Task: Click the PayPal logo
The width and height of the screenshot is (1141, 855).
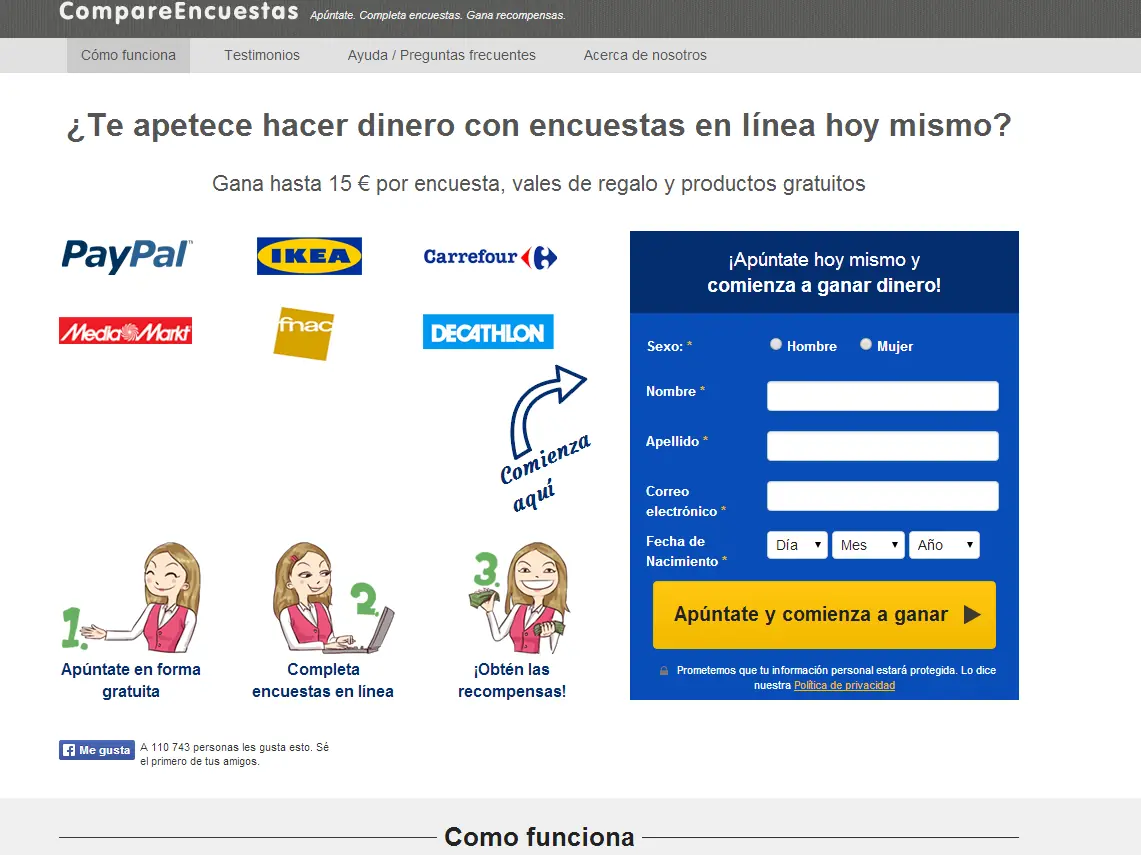Action: click(127, 255)
